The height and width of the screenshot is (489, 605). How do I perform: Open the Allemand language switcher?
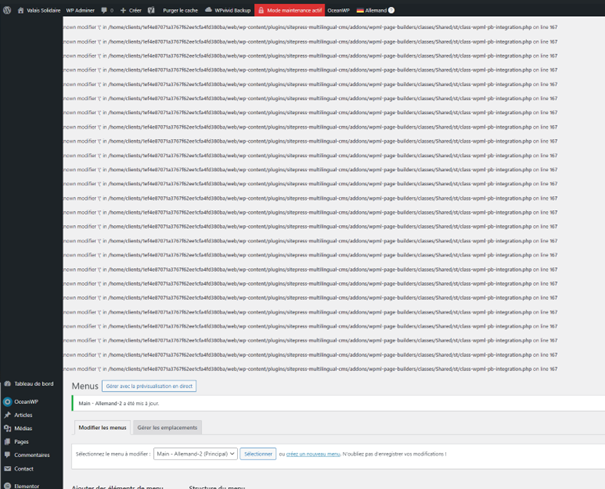click(371, 10)
